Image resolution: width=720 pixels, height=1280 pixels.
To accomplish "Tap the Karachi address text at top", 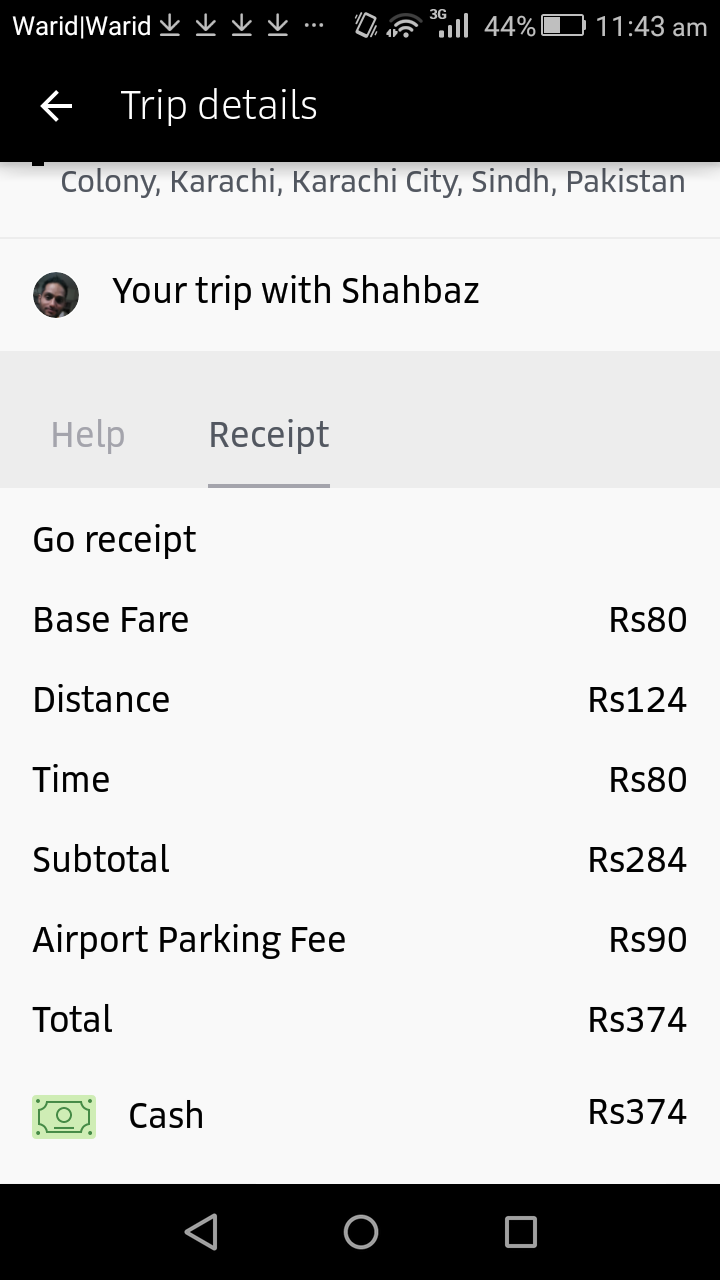I will pos(372,182).
